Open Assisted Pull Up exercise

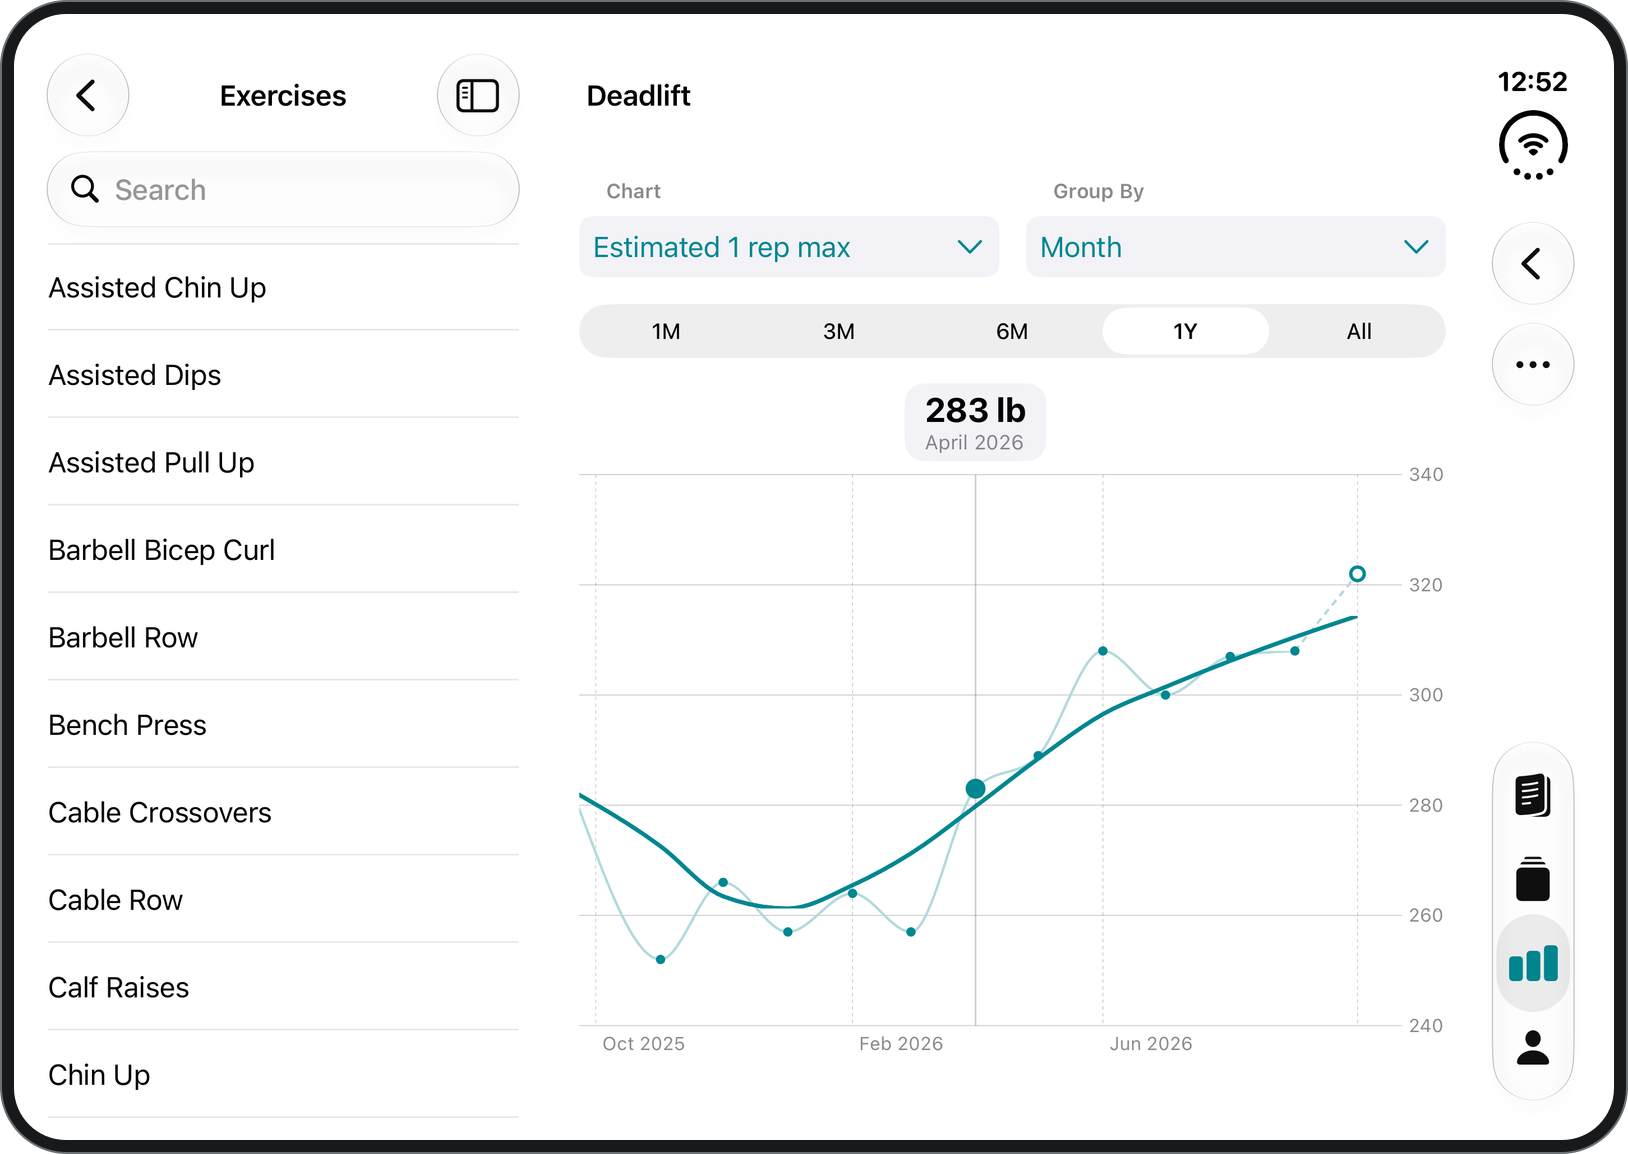pyautogui.click(x=283, y=463)
